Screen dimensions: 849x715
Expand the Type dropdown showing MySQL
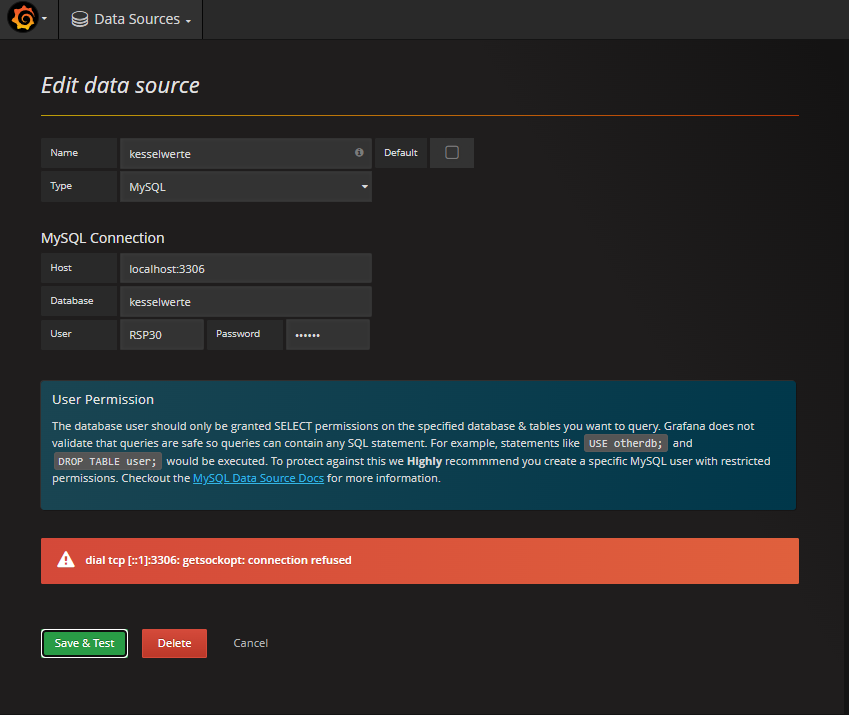coord(245,187)
